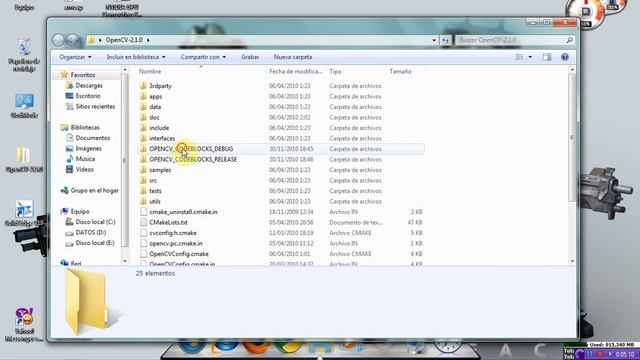The width and height of the screenshot is (640, 360).
Task: Open the Organizar dropdown menu
Action: coord(76,57)
